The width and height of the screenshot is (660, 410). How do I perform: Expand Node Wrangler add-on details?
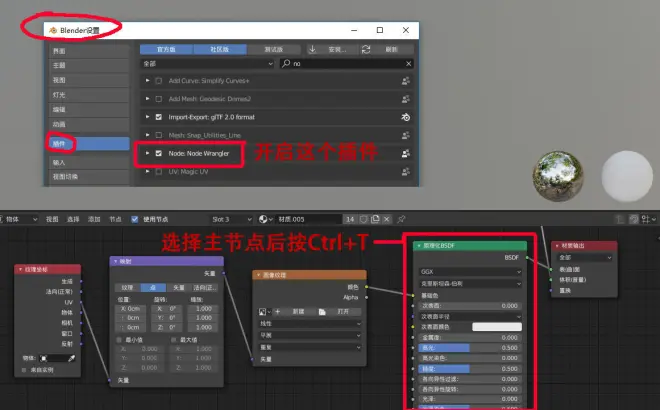147,153
